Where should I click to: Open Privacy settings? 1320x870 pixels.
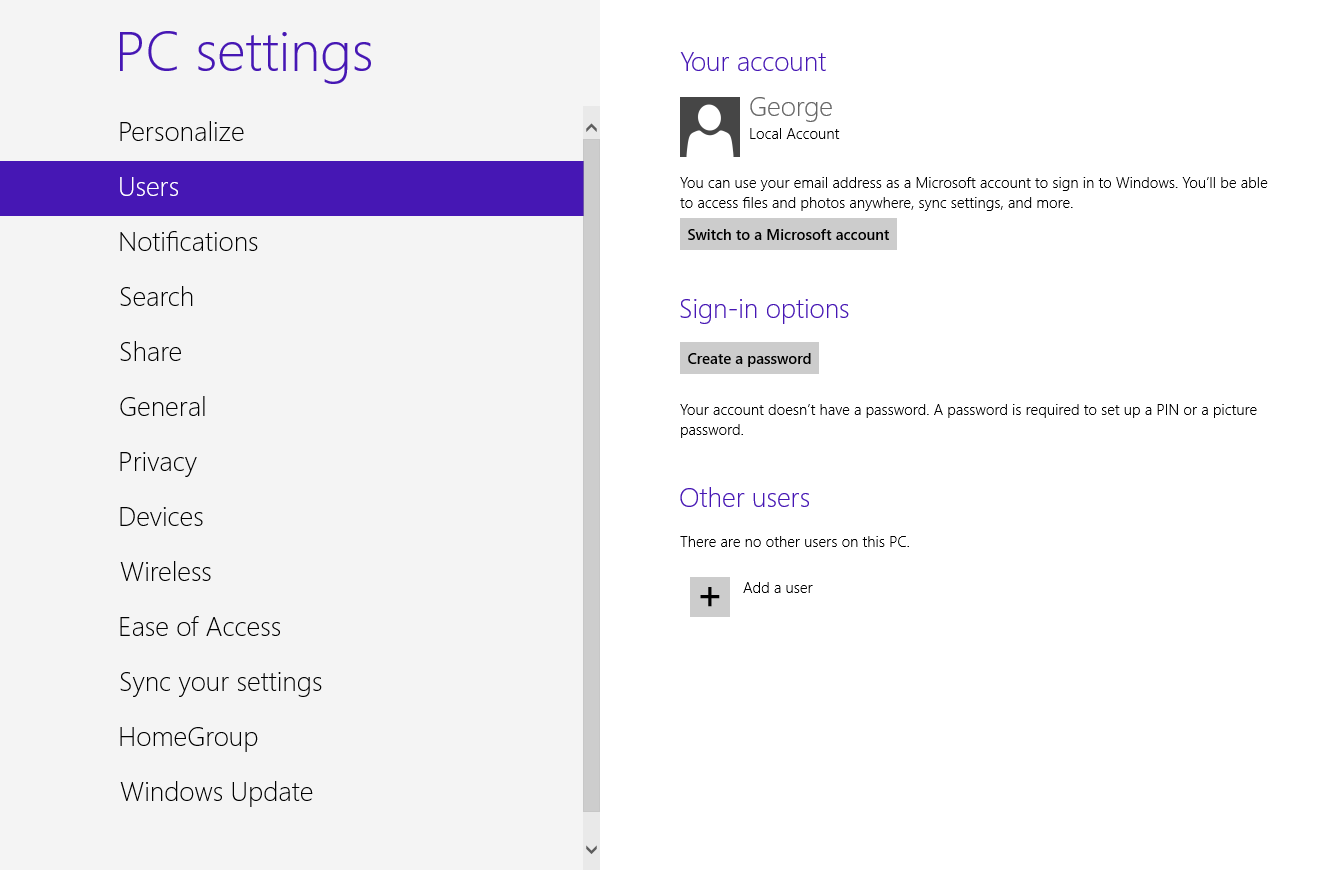click(x=292, y=462)
